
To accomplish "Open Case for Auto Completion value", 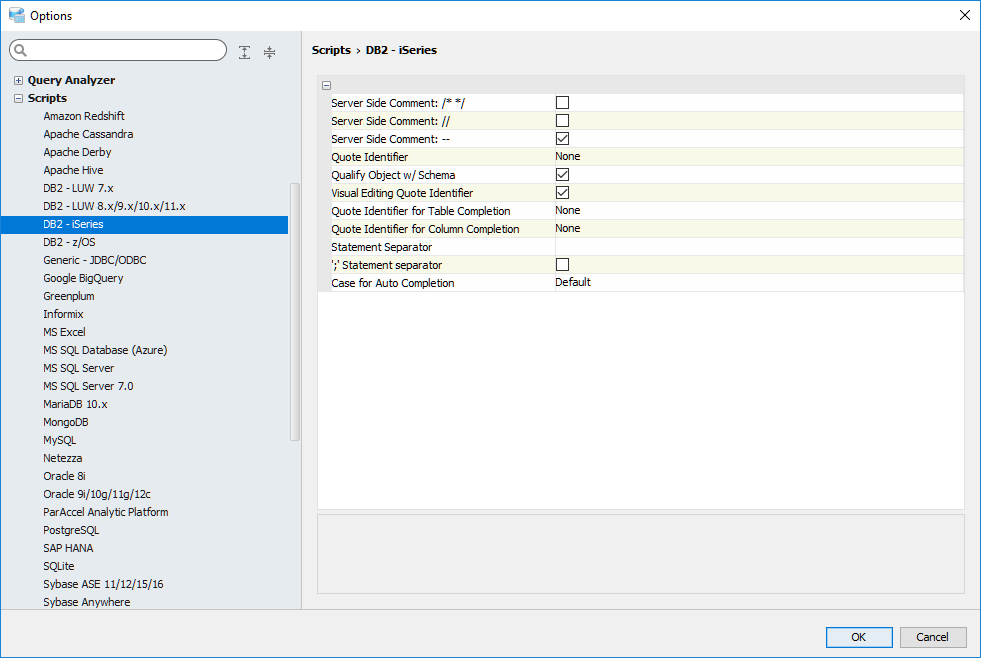I will tap(758, 282).
